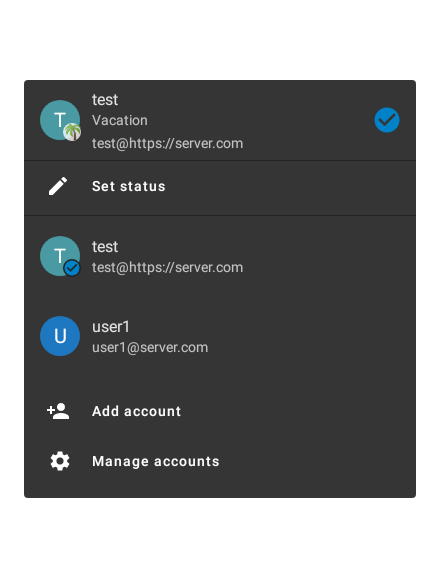440x578 pixels.
Task: Click the header test@https://server.com address
Action: tap(168, 143)
